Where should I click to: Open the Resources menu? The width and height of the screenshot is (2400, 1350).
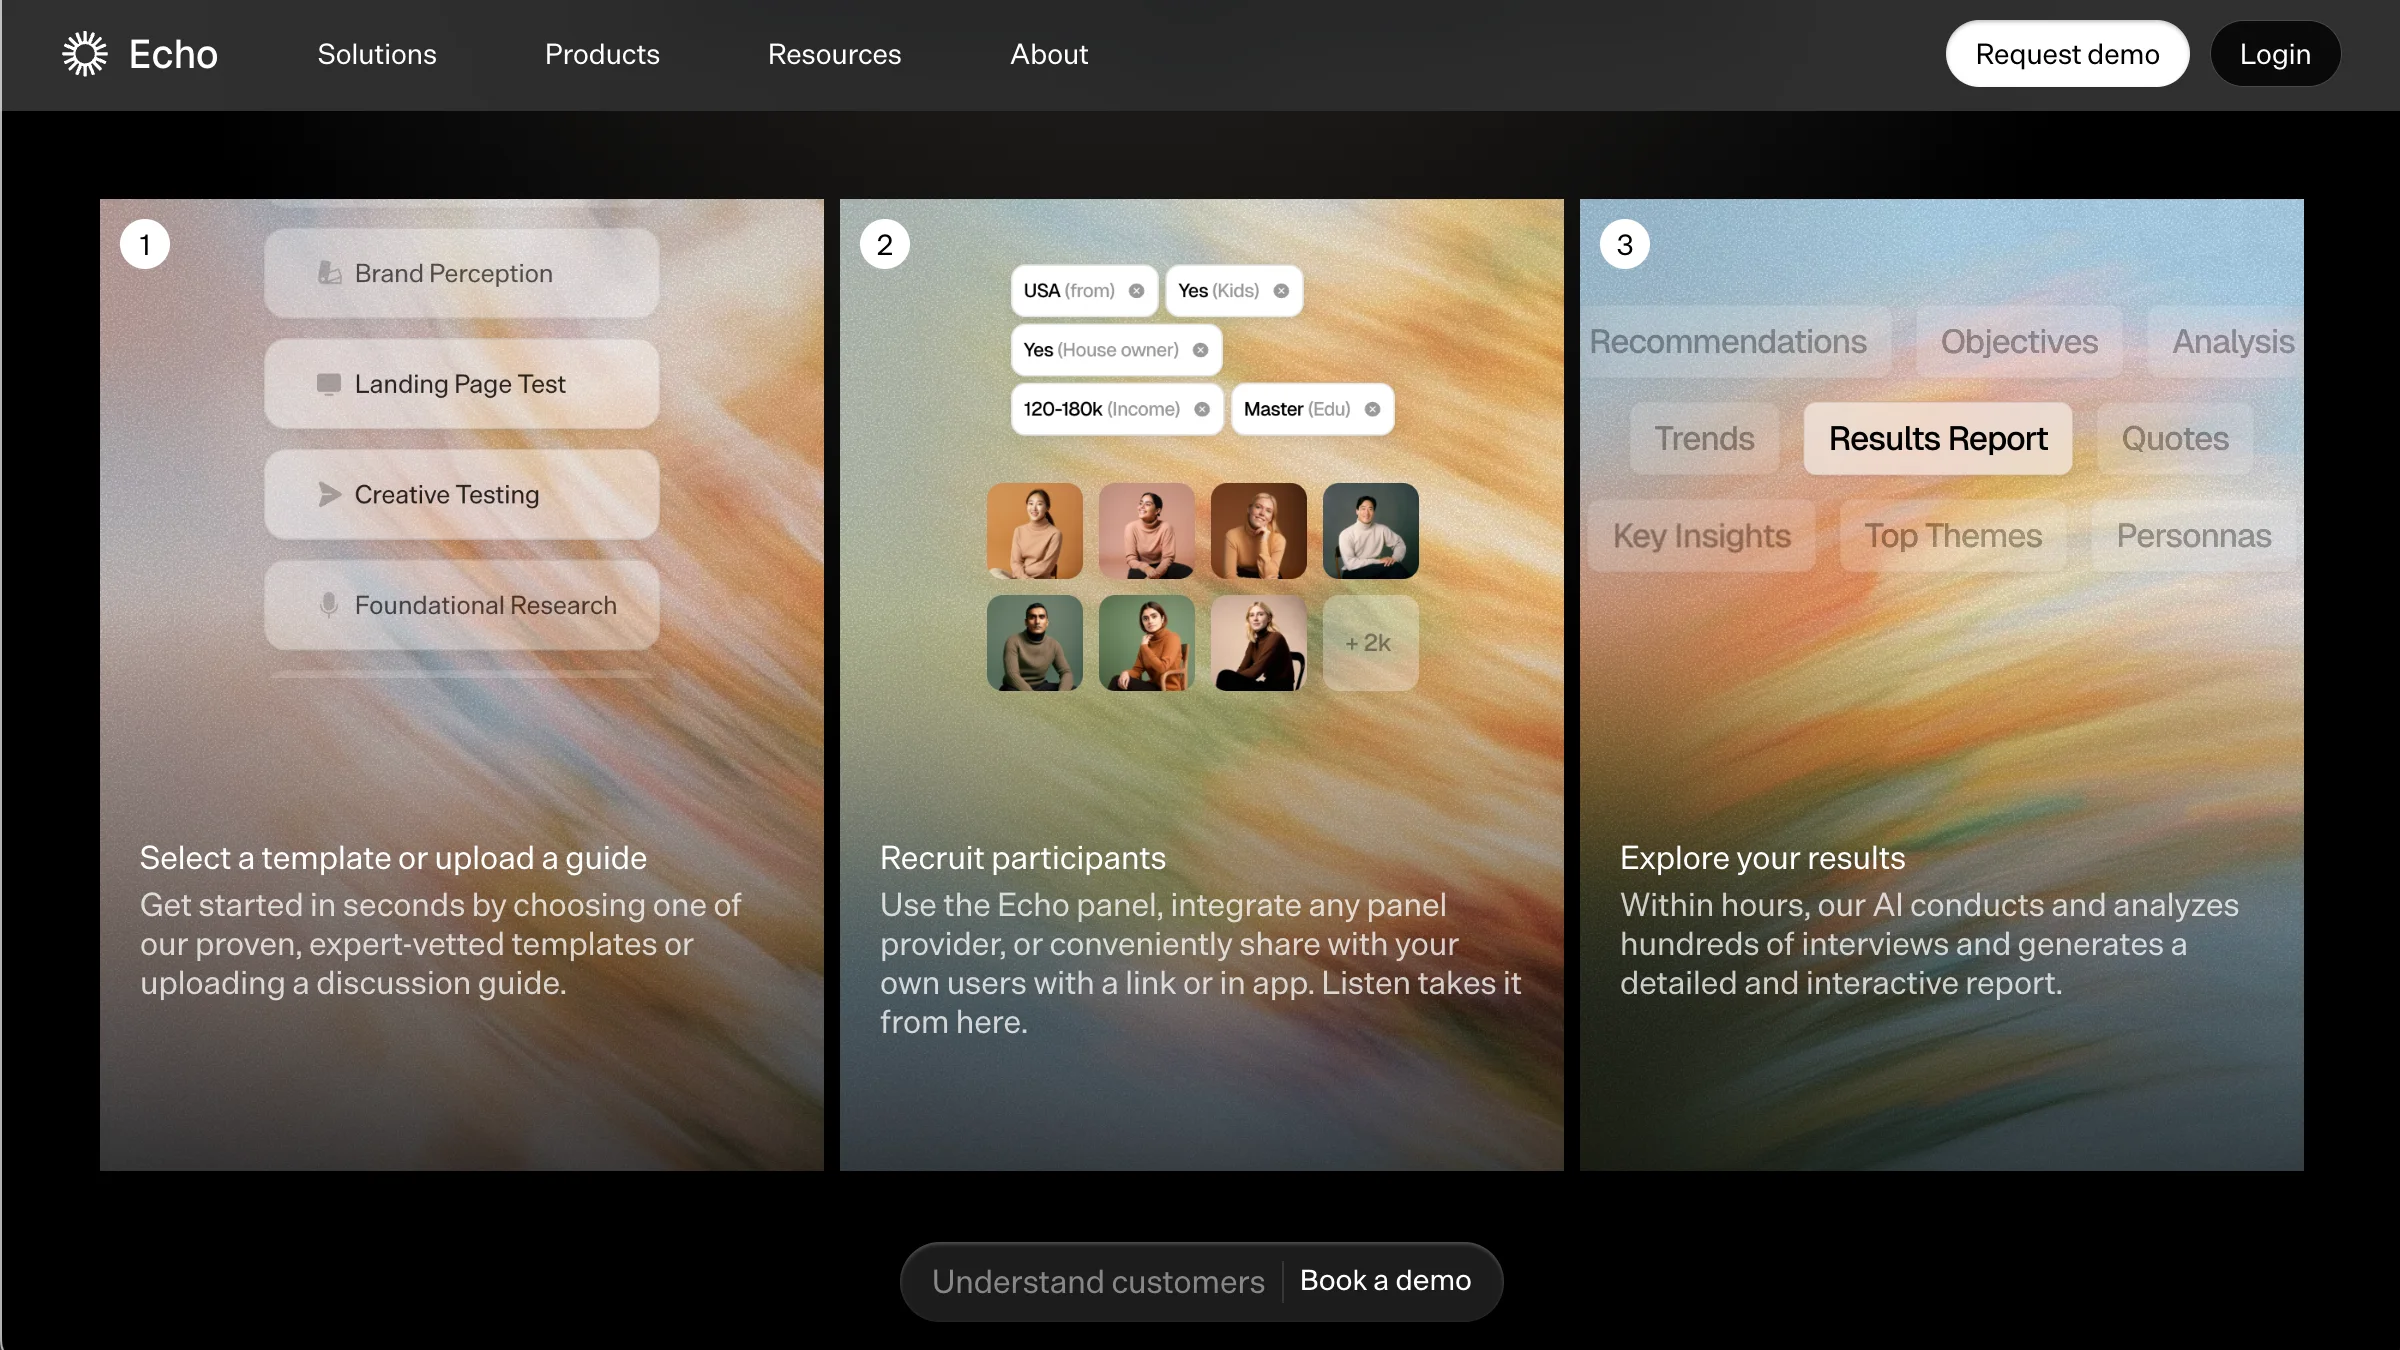(834, 54)
